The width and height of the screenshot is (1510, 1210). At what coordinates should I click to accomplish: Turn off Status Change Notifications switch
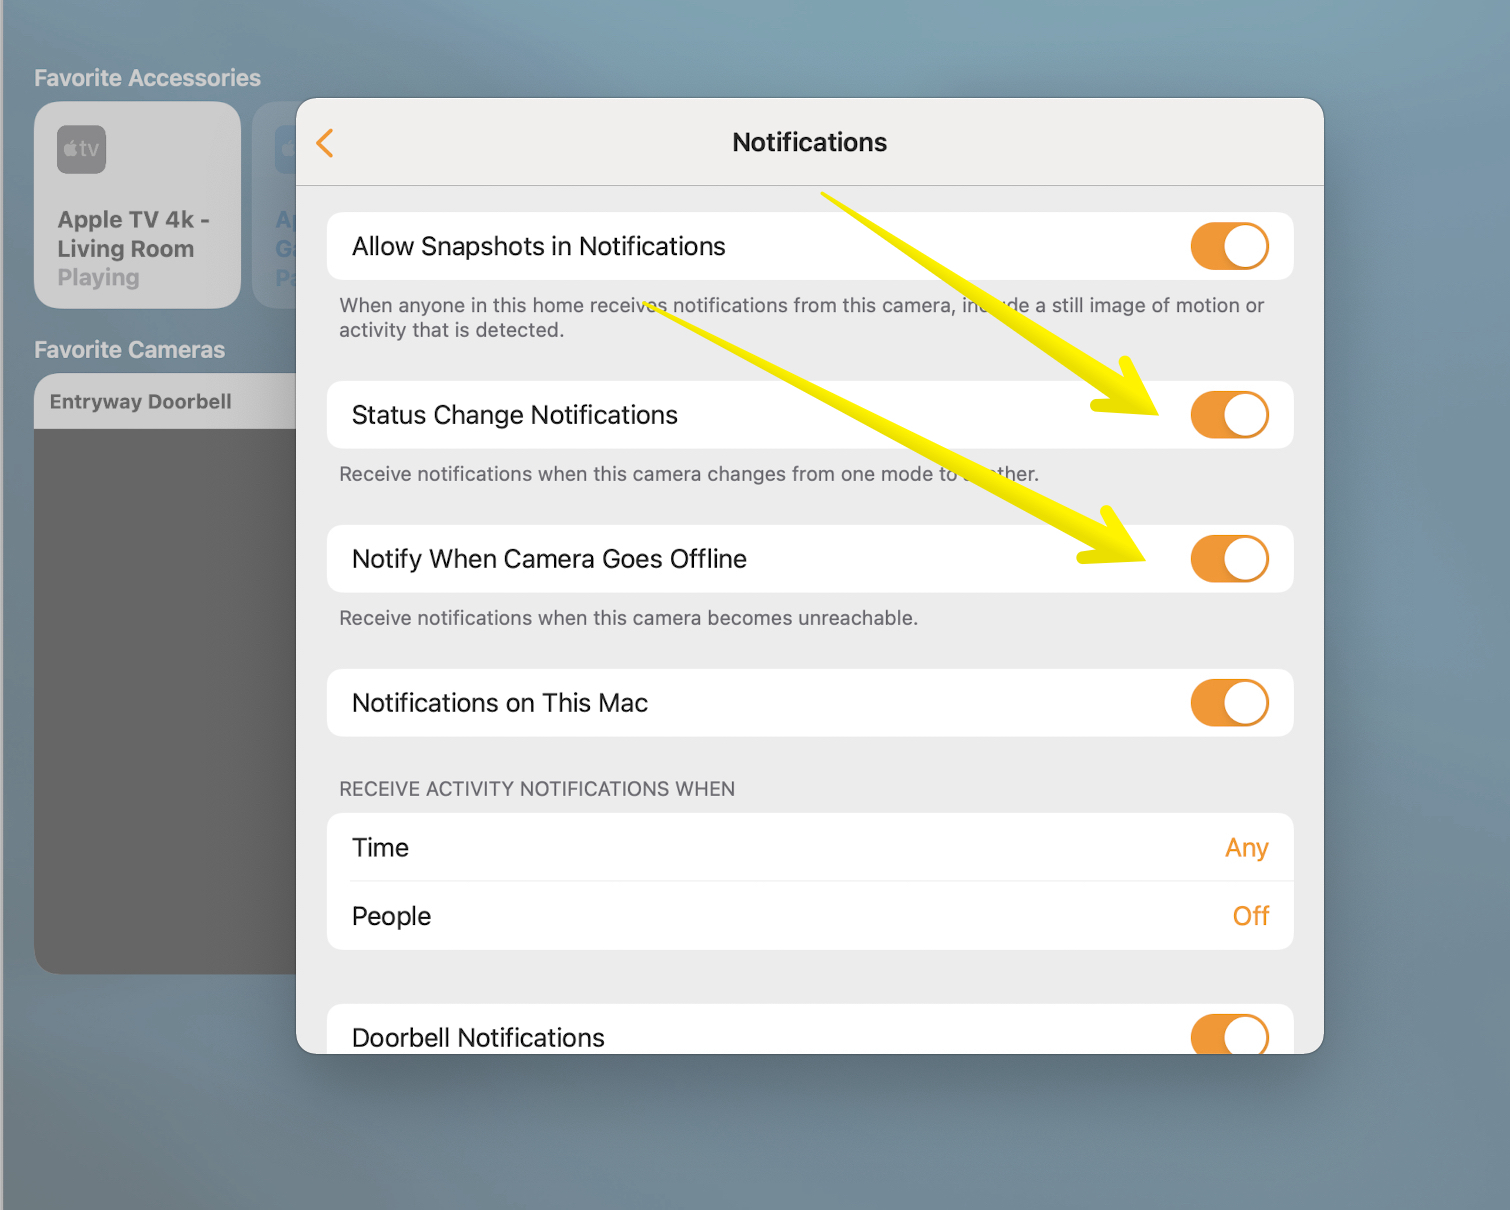pyautogui.click(x=1229, y=415)
